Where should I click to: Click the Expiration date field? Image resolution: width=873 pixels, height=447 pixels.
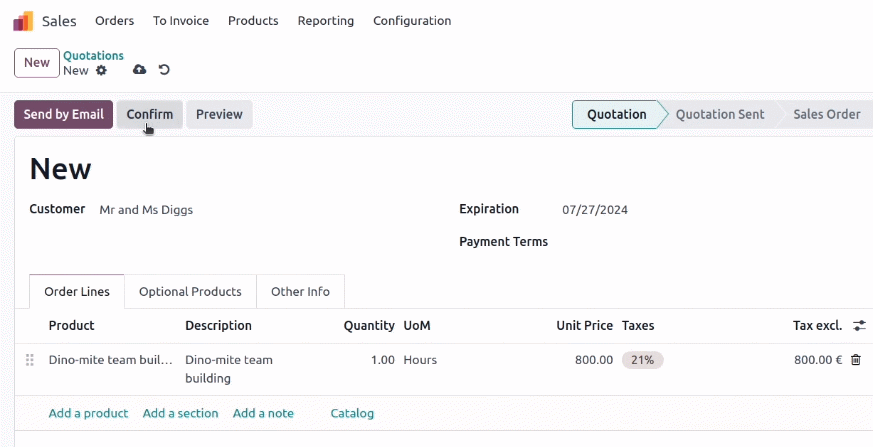tap(595, 210)
